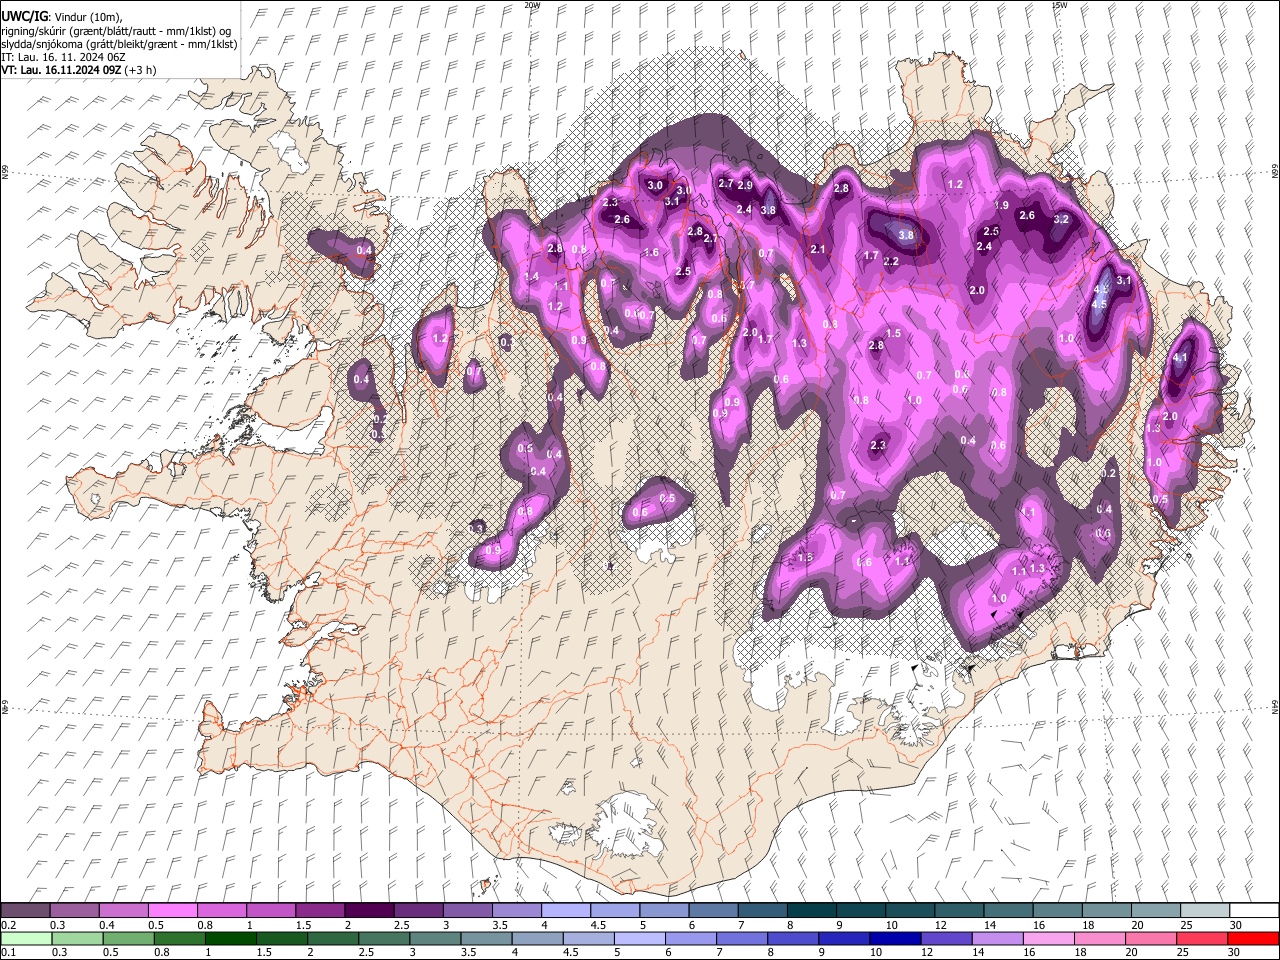Click the dusky purple swatch between 0.2 and 0.3 on the upper legend
Image resolution: width=1280 pixels, height=960 pixels.
(25, 910)
